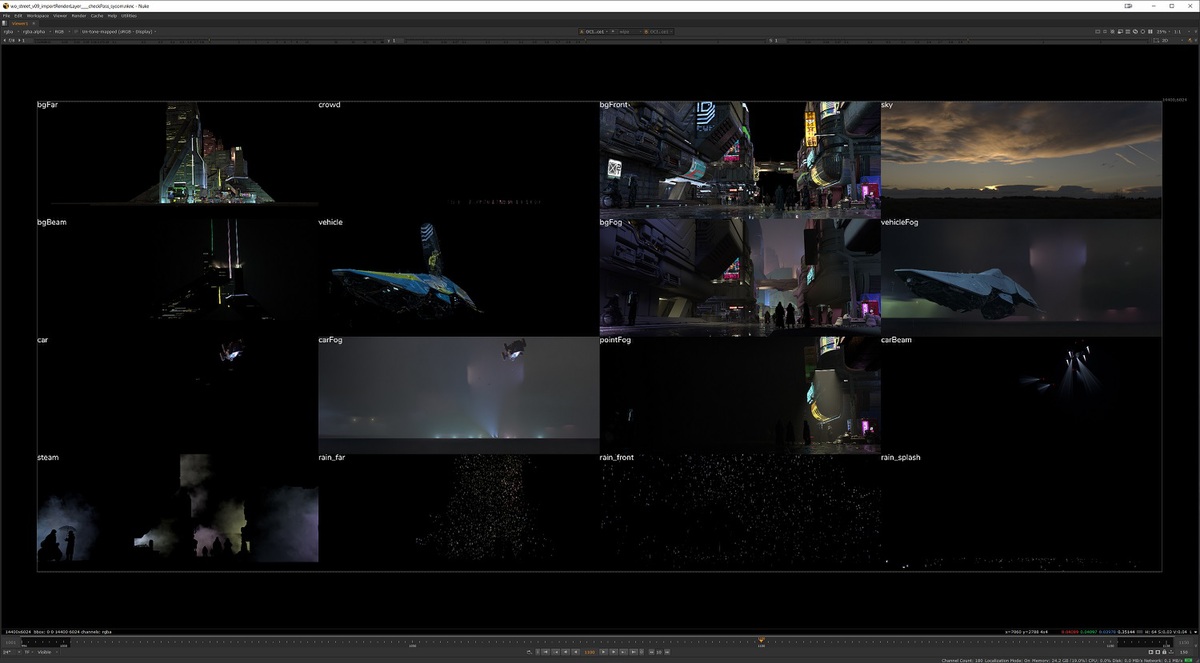Click the current frame number field
The height and width of the screenshot is (663, 1200).
pyautogui.click(x=589, y=652)
